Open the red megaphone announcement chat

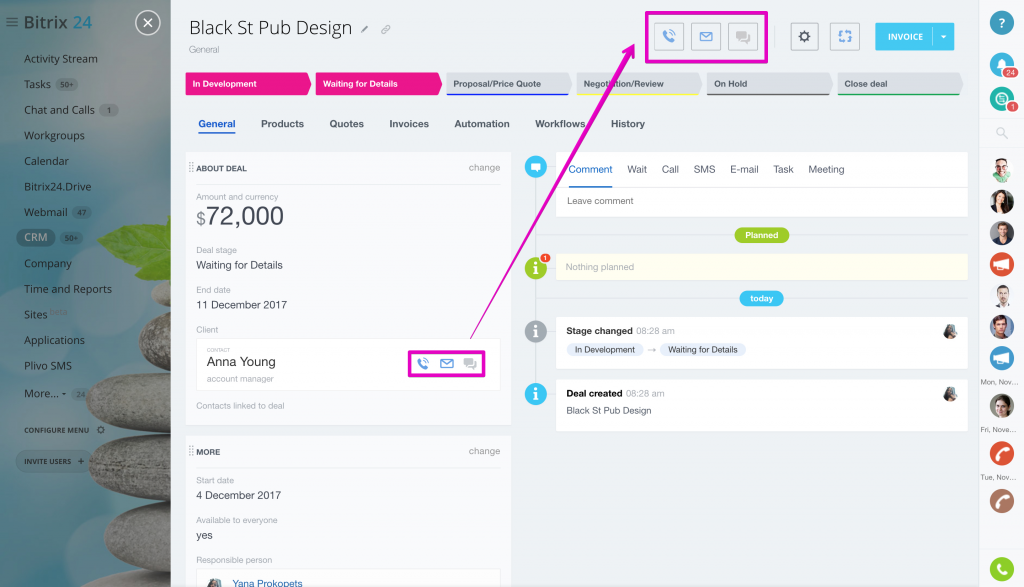click(x=1001, y=264)
